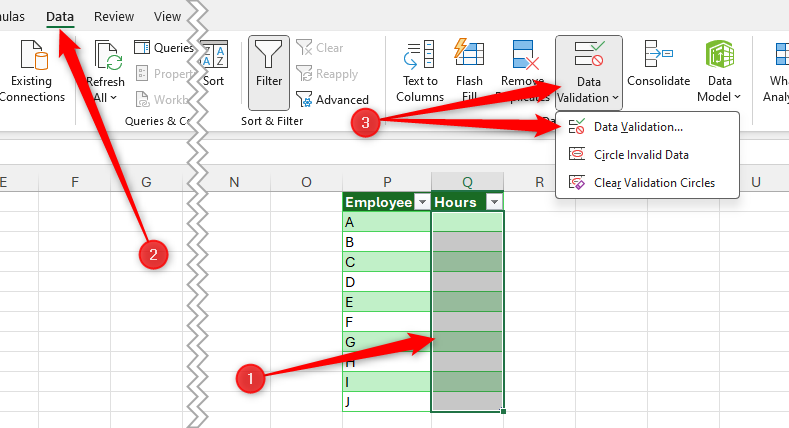Viewport: 789px width, 428px height.
Task: Switch to the View tab
Action: (x=167, y=17)
